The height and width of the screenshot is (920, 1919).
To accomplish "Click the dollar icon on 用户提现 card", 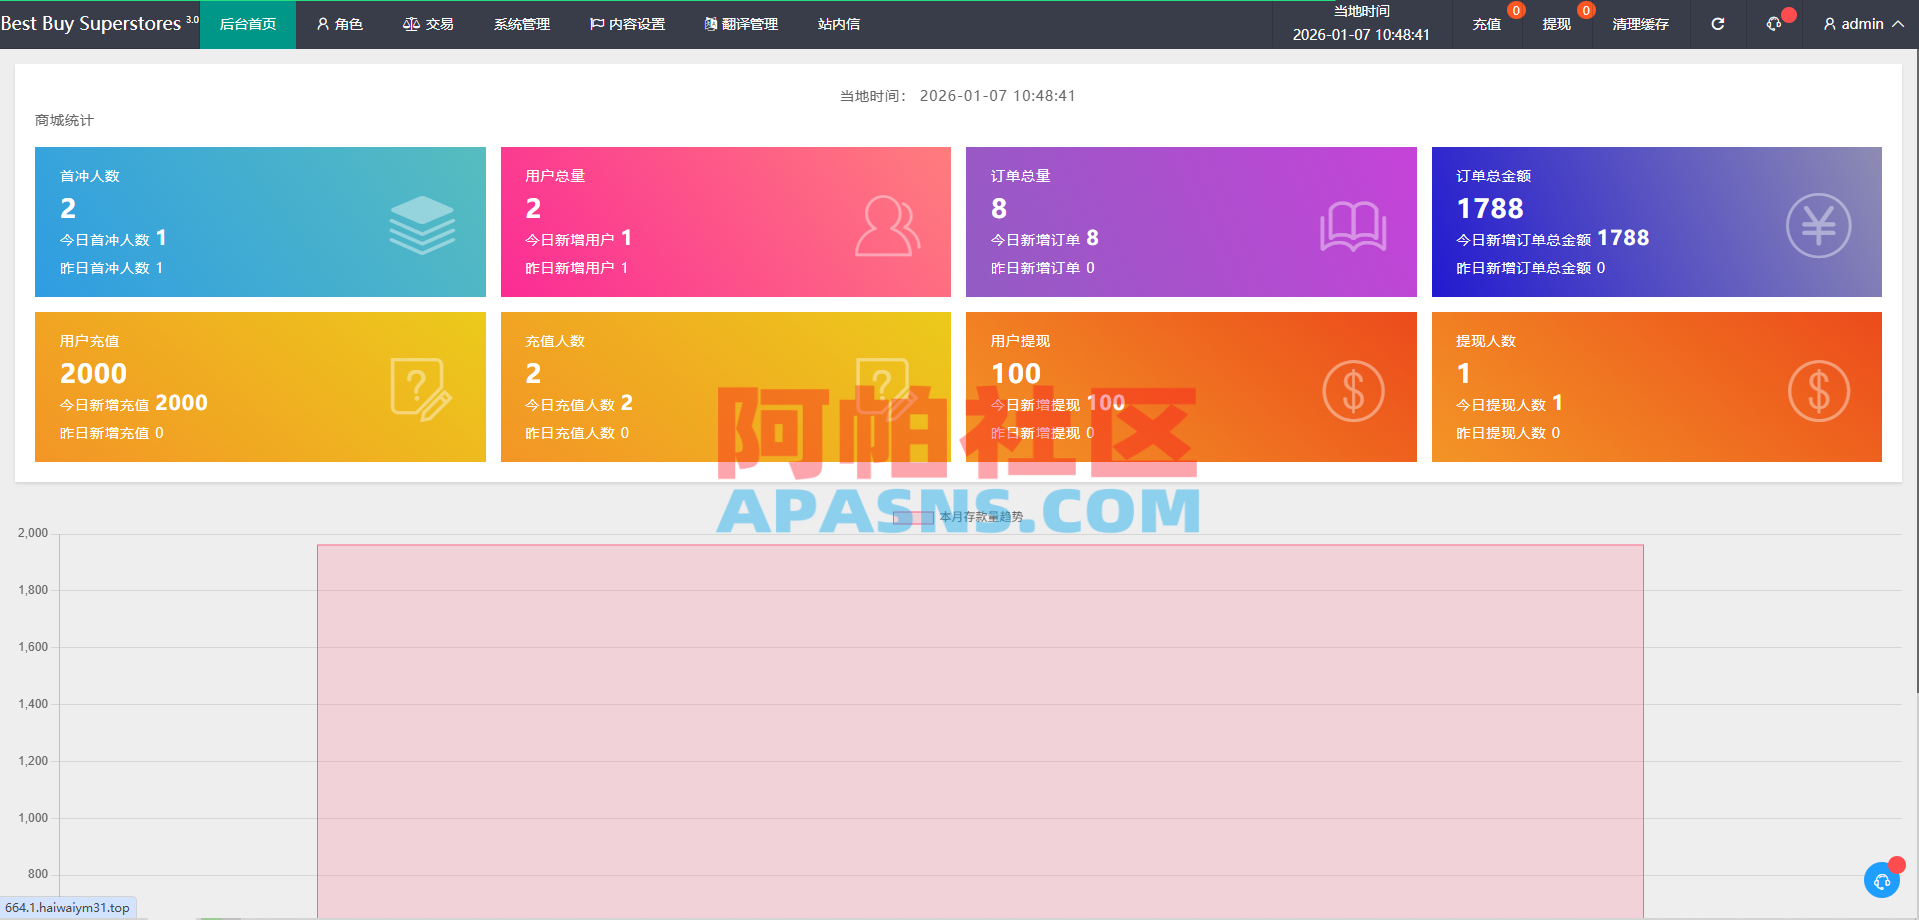I will point(1353,390).
